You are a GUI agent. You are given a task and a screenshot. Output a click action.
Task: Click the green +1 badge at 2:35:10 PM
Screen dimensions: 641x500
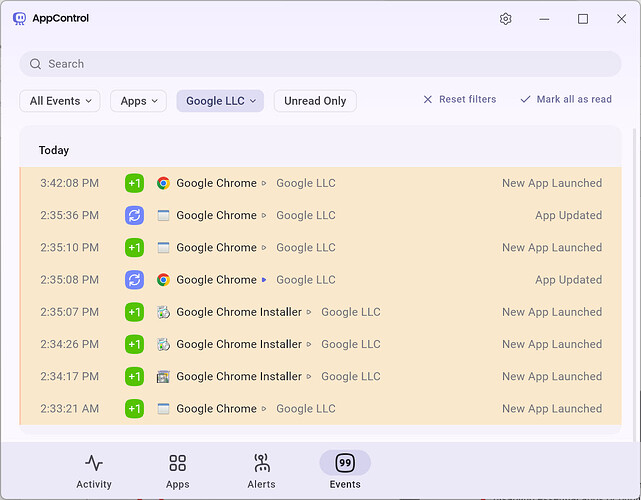134,248
